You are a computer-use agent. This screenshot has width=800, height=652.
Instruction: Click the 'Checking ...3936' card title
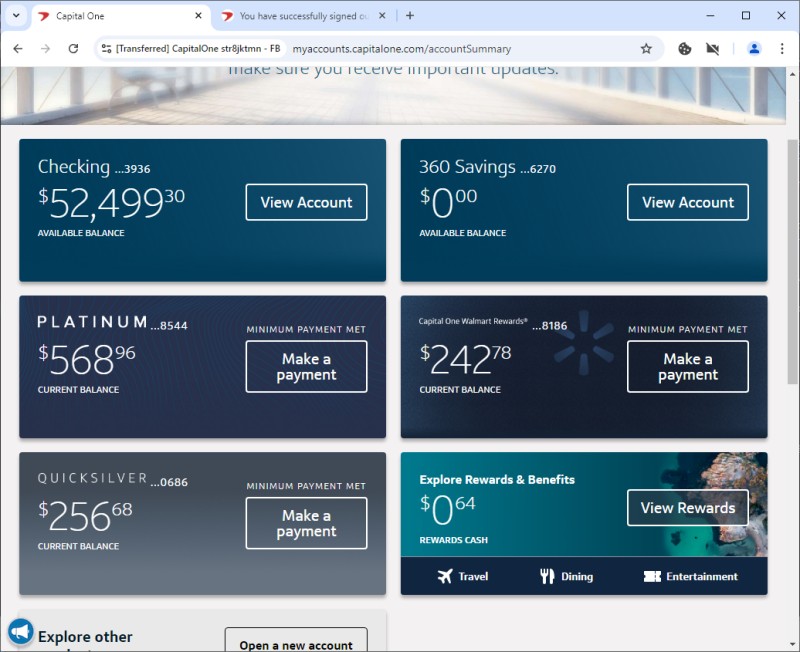point(94,167)
